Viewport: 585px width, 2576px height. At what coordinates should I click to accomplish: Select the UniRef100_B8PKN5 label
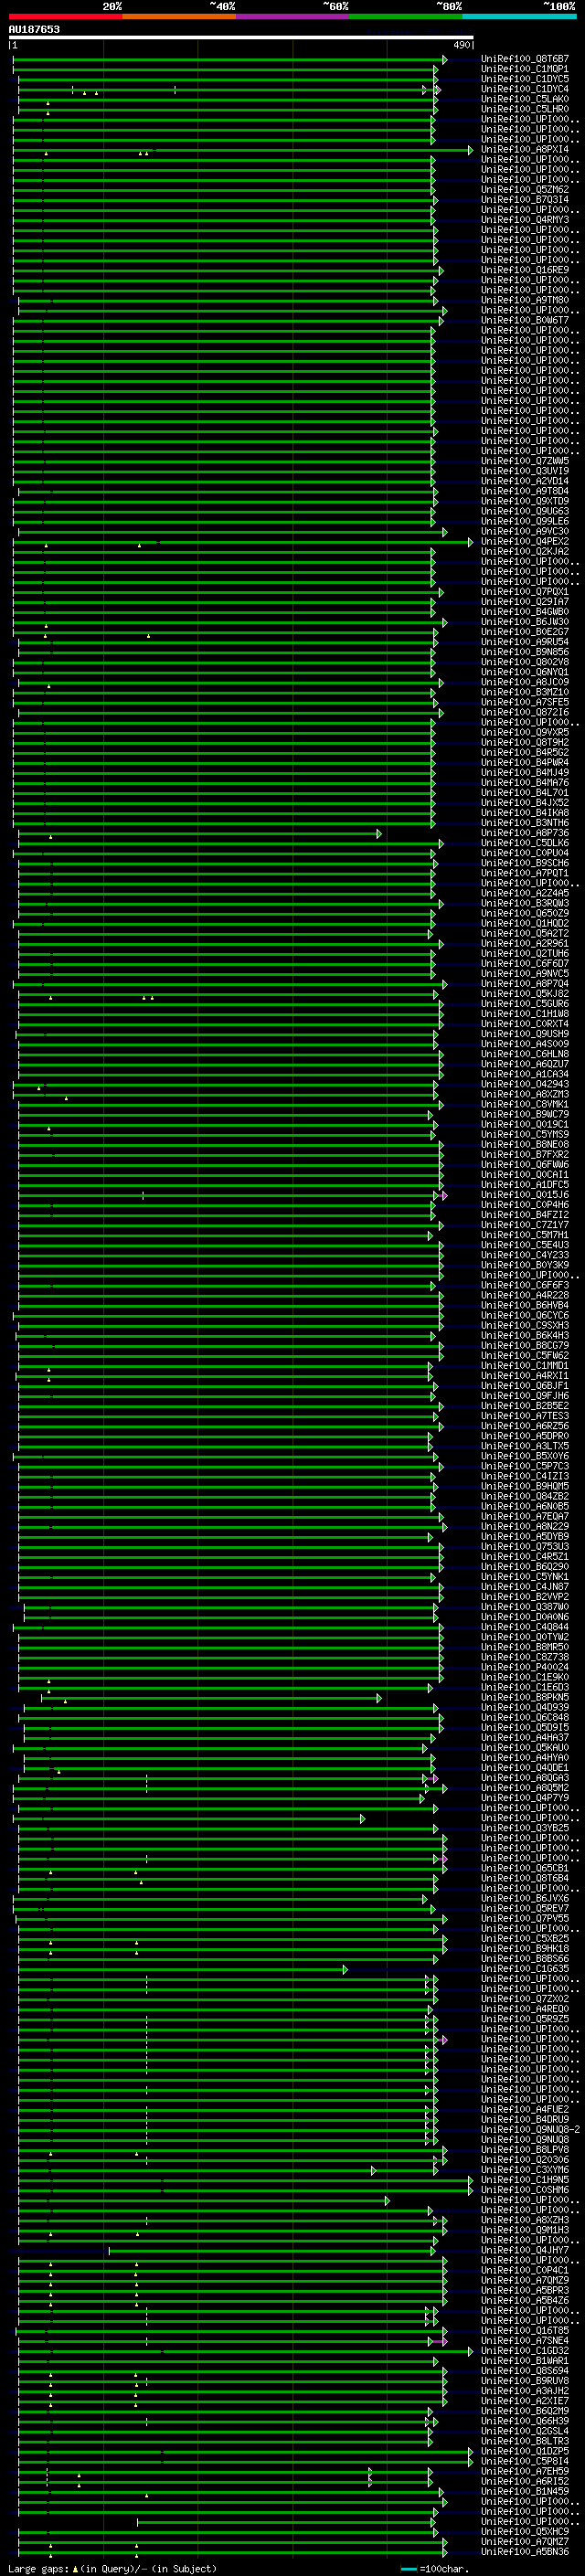(x=525, y=1697)
